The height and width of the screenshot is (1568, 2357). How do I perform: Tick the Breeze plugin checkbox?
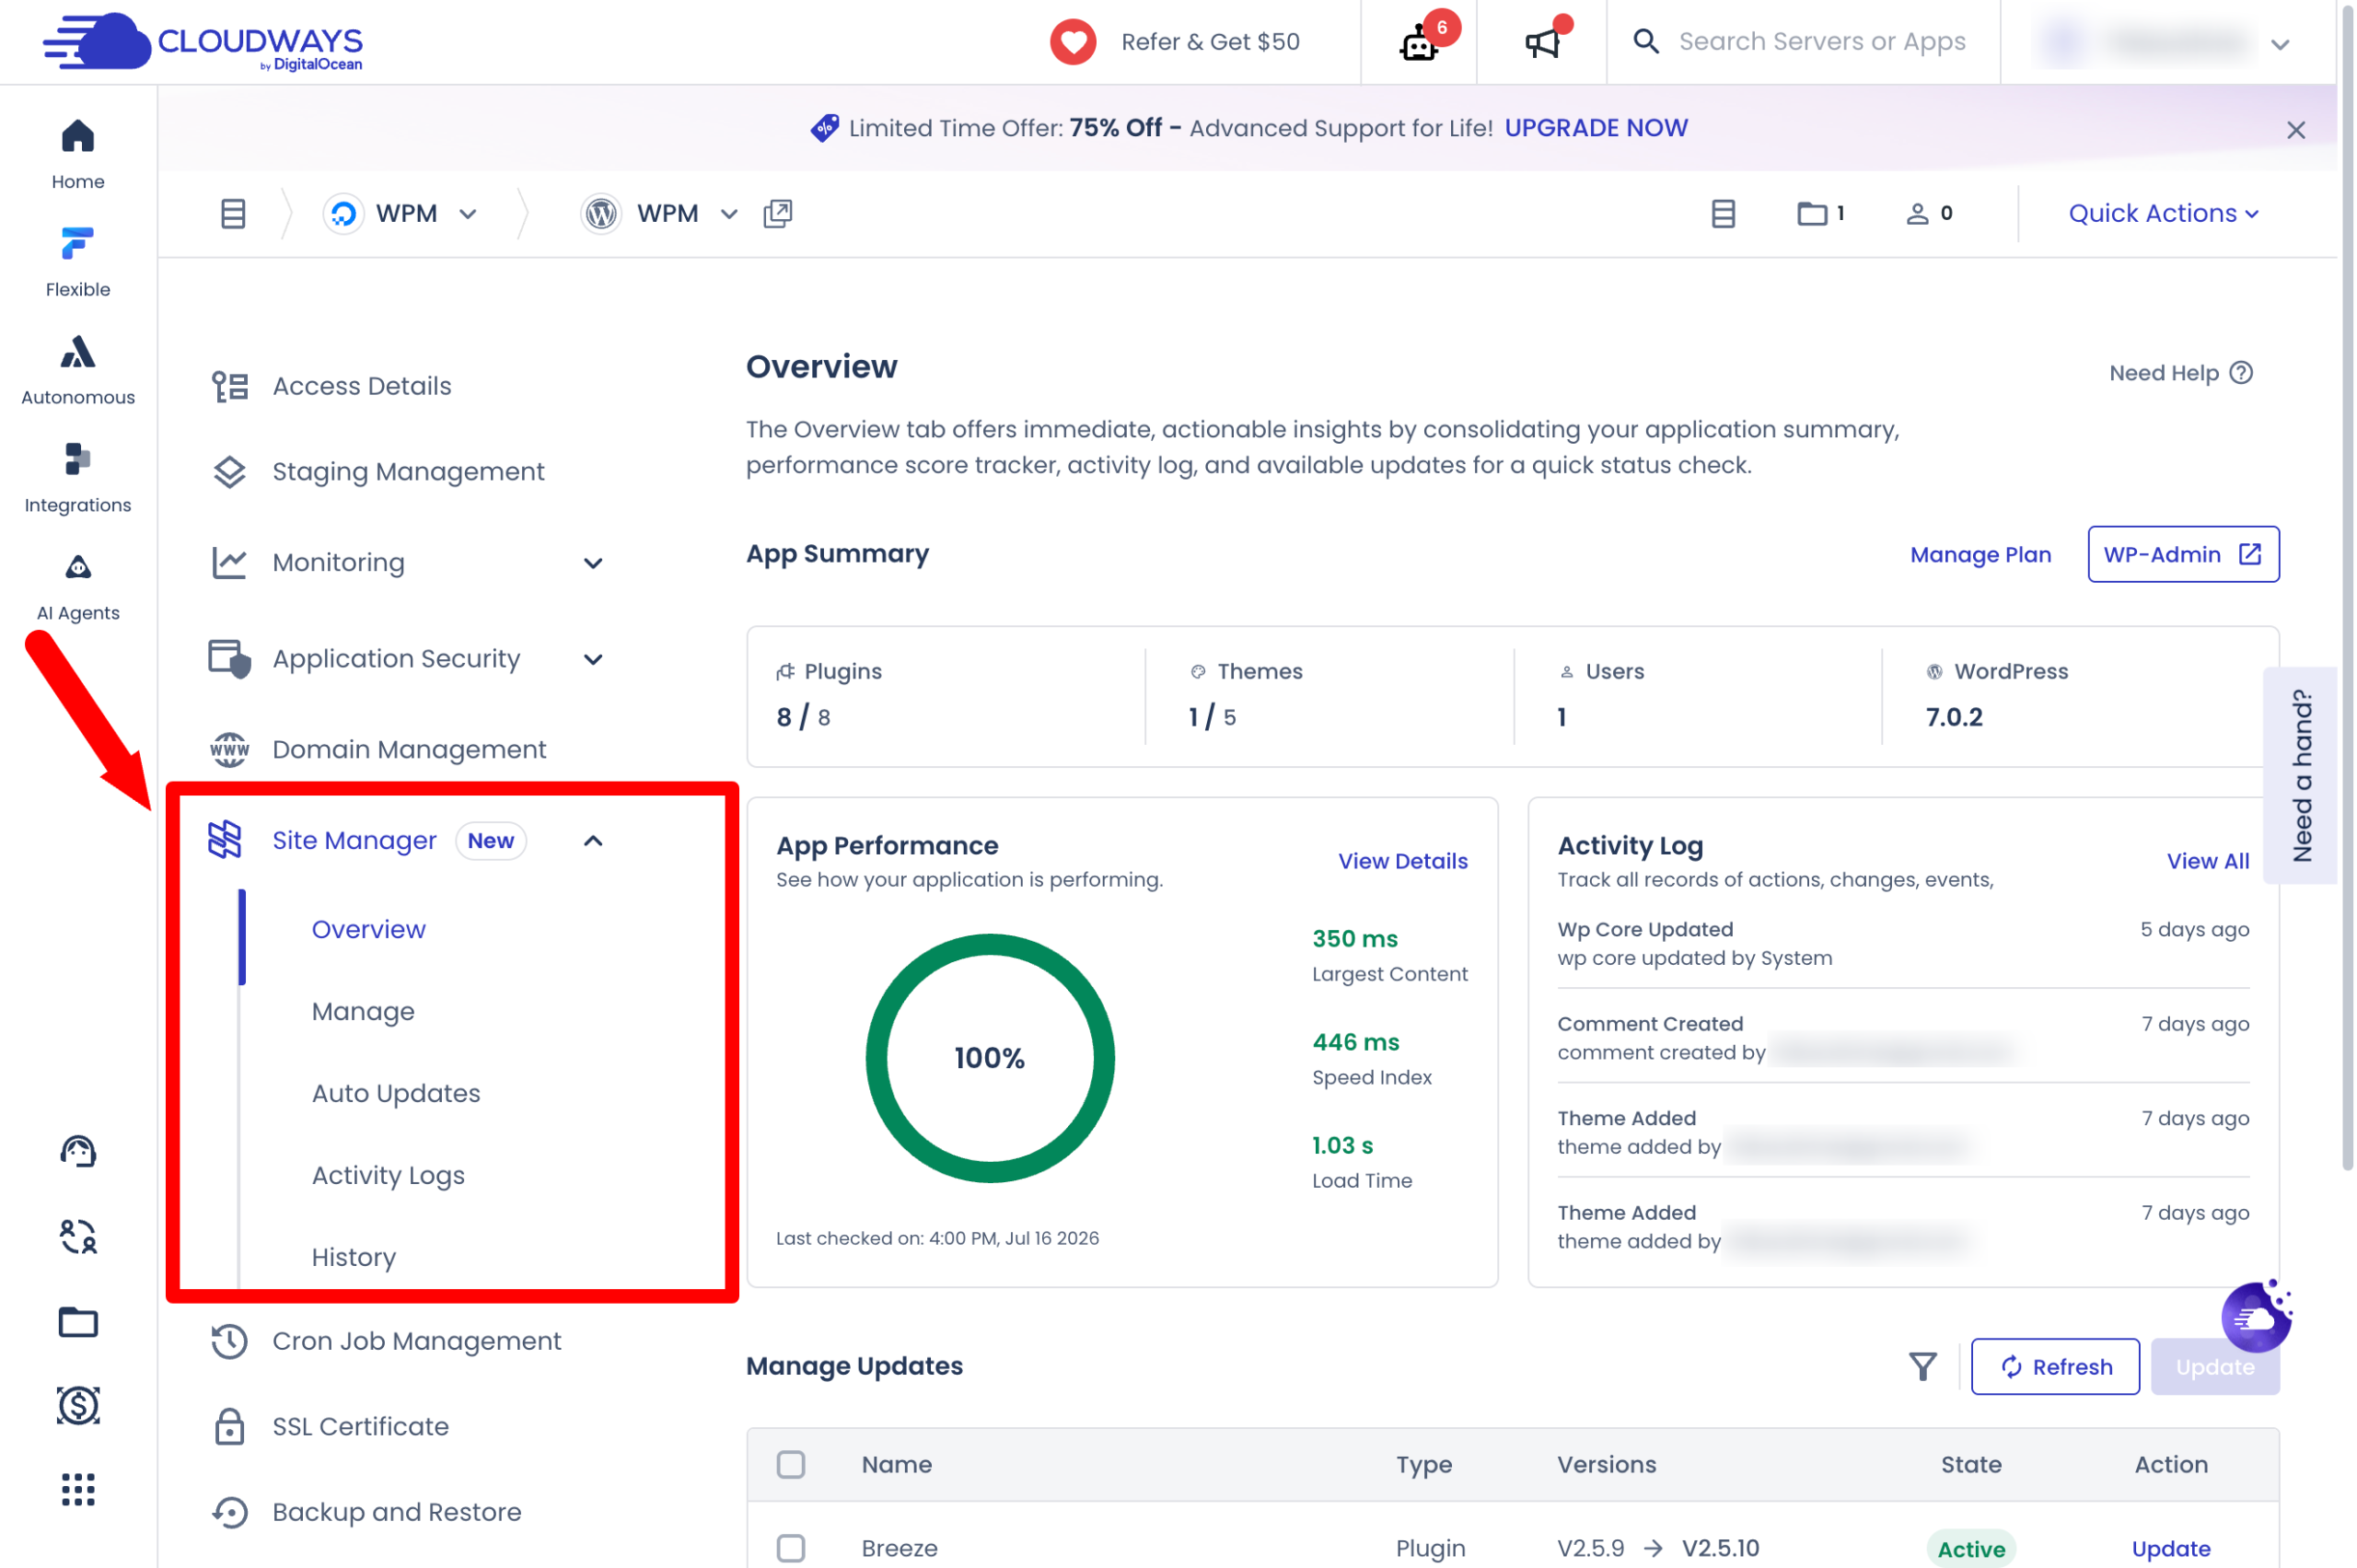coord(791,1548)
